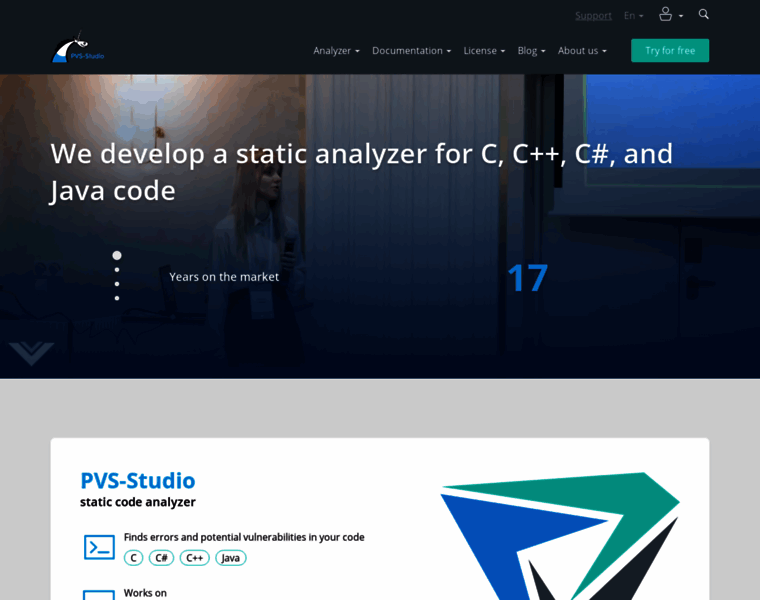The image size is (760, 600).
Task: Click the blue PVS-Studio heading
Action: click(138, 481)
